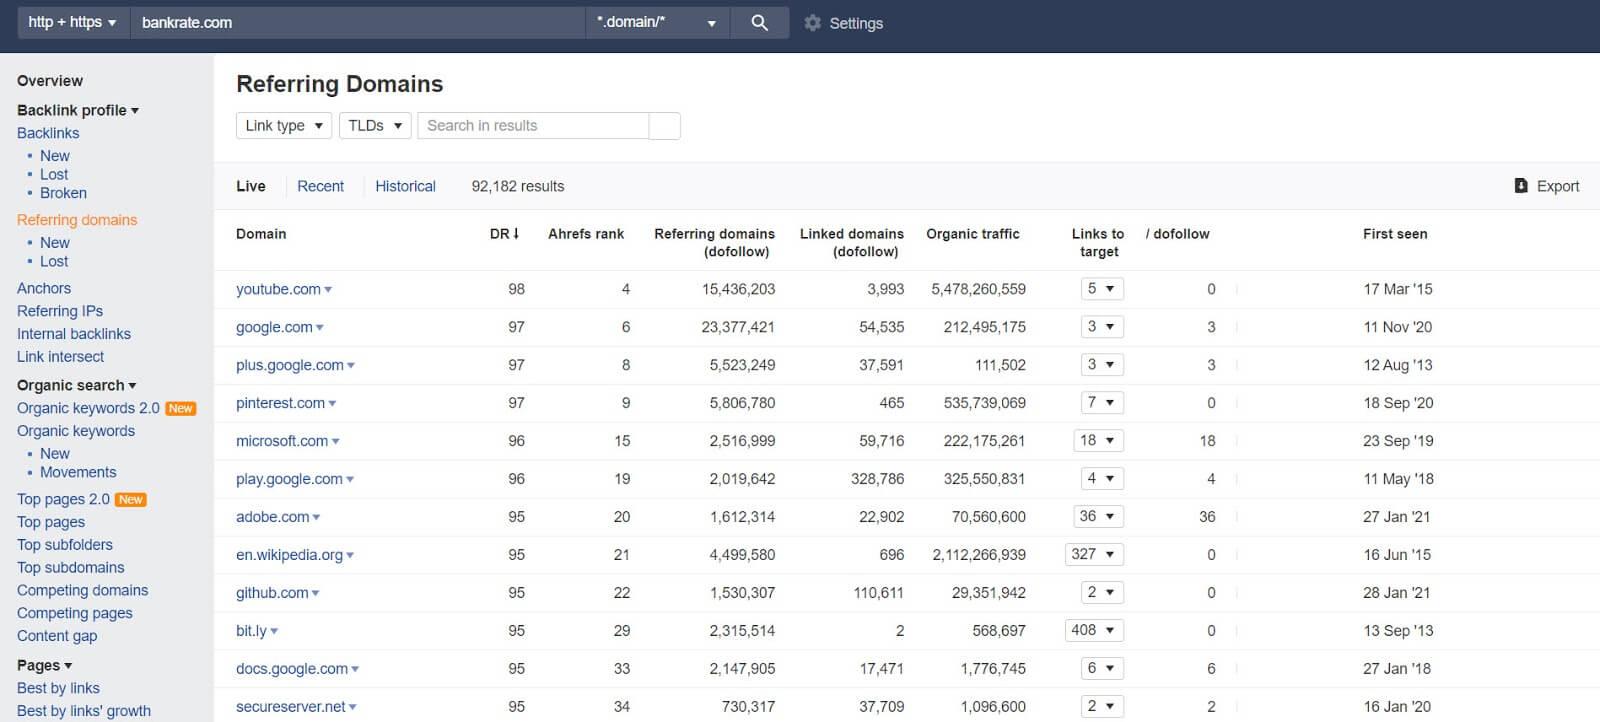
Task: Open Top pages 2.0 report
Action: (x=63, y=499)
